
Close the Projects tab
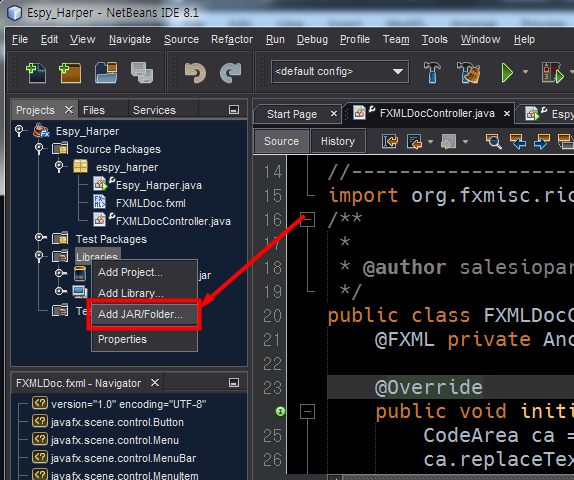69,109
